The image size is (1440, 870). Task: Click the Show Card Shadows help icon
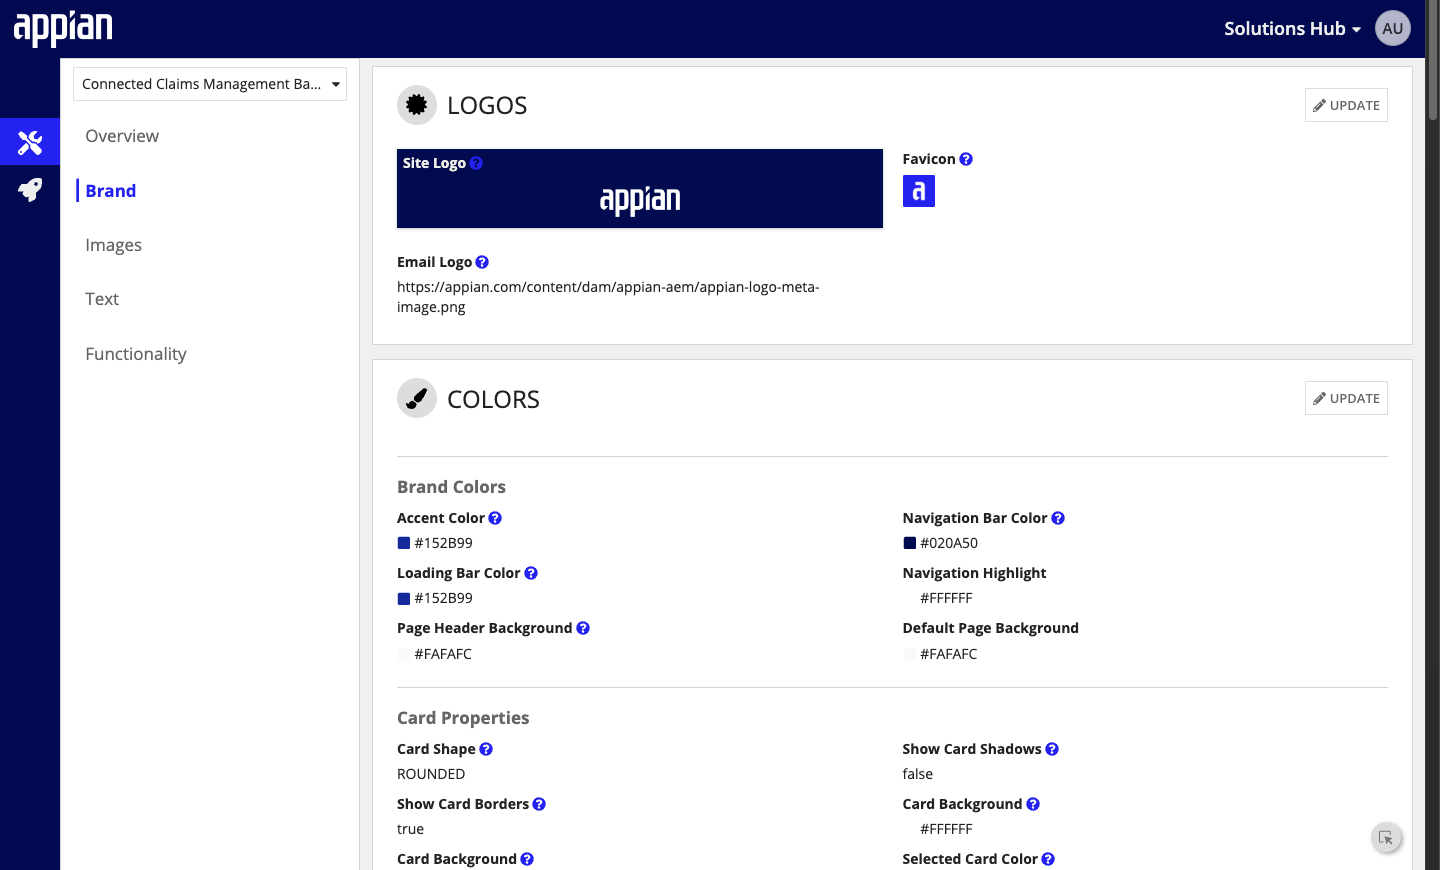(x=1052, y=749)
